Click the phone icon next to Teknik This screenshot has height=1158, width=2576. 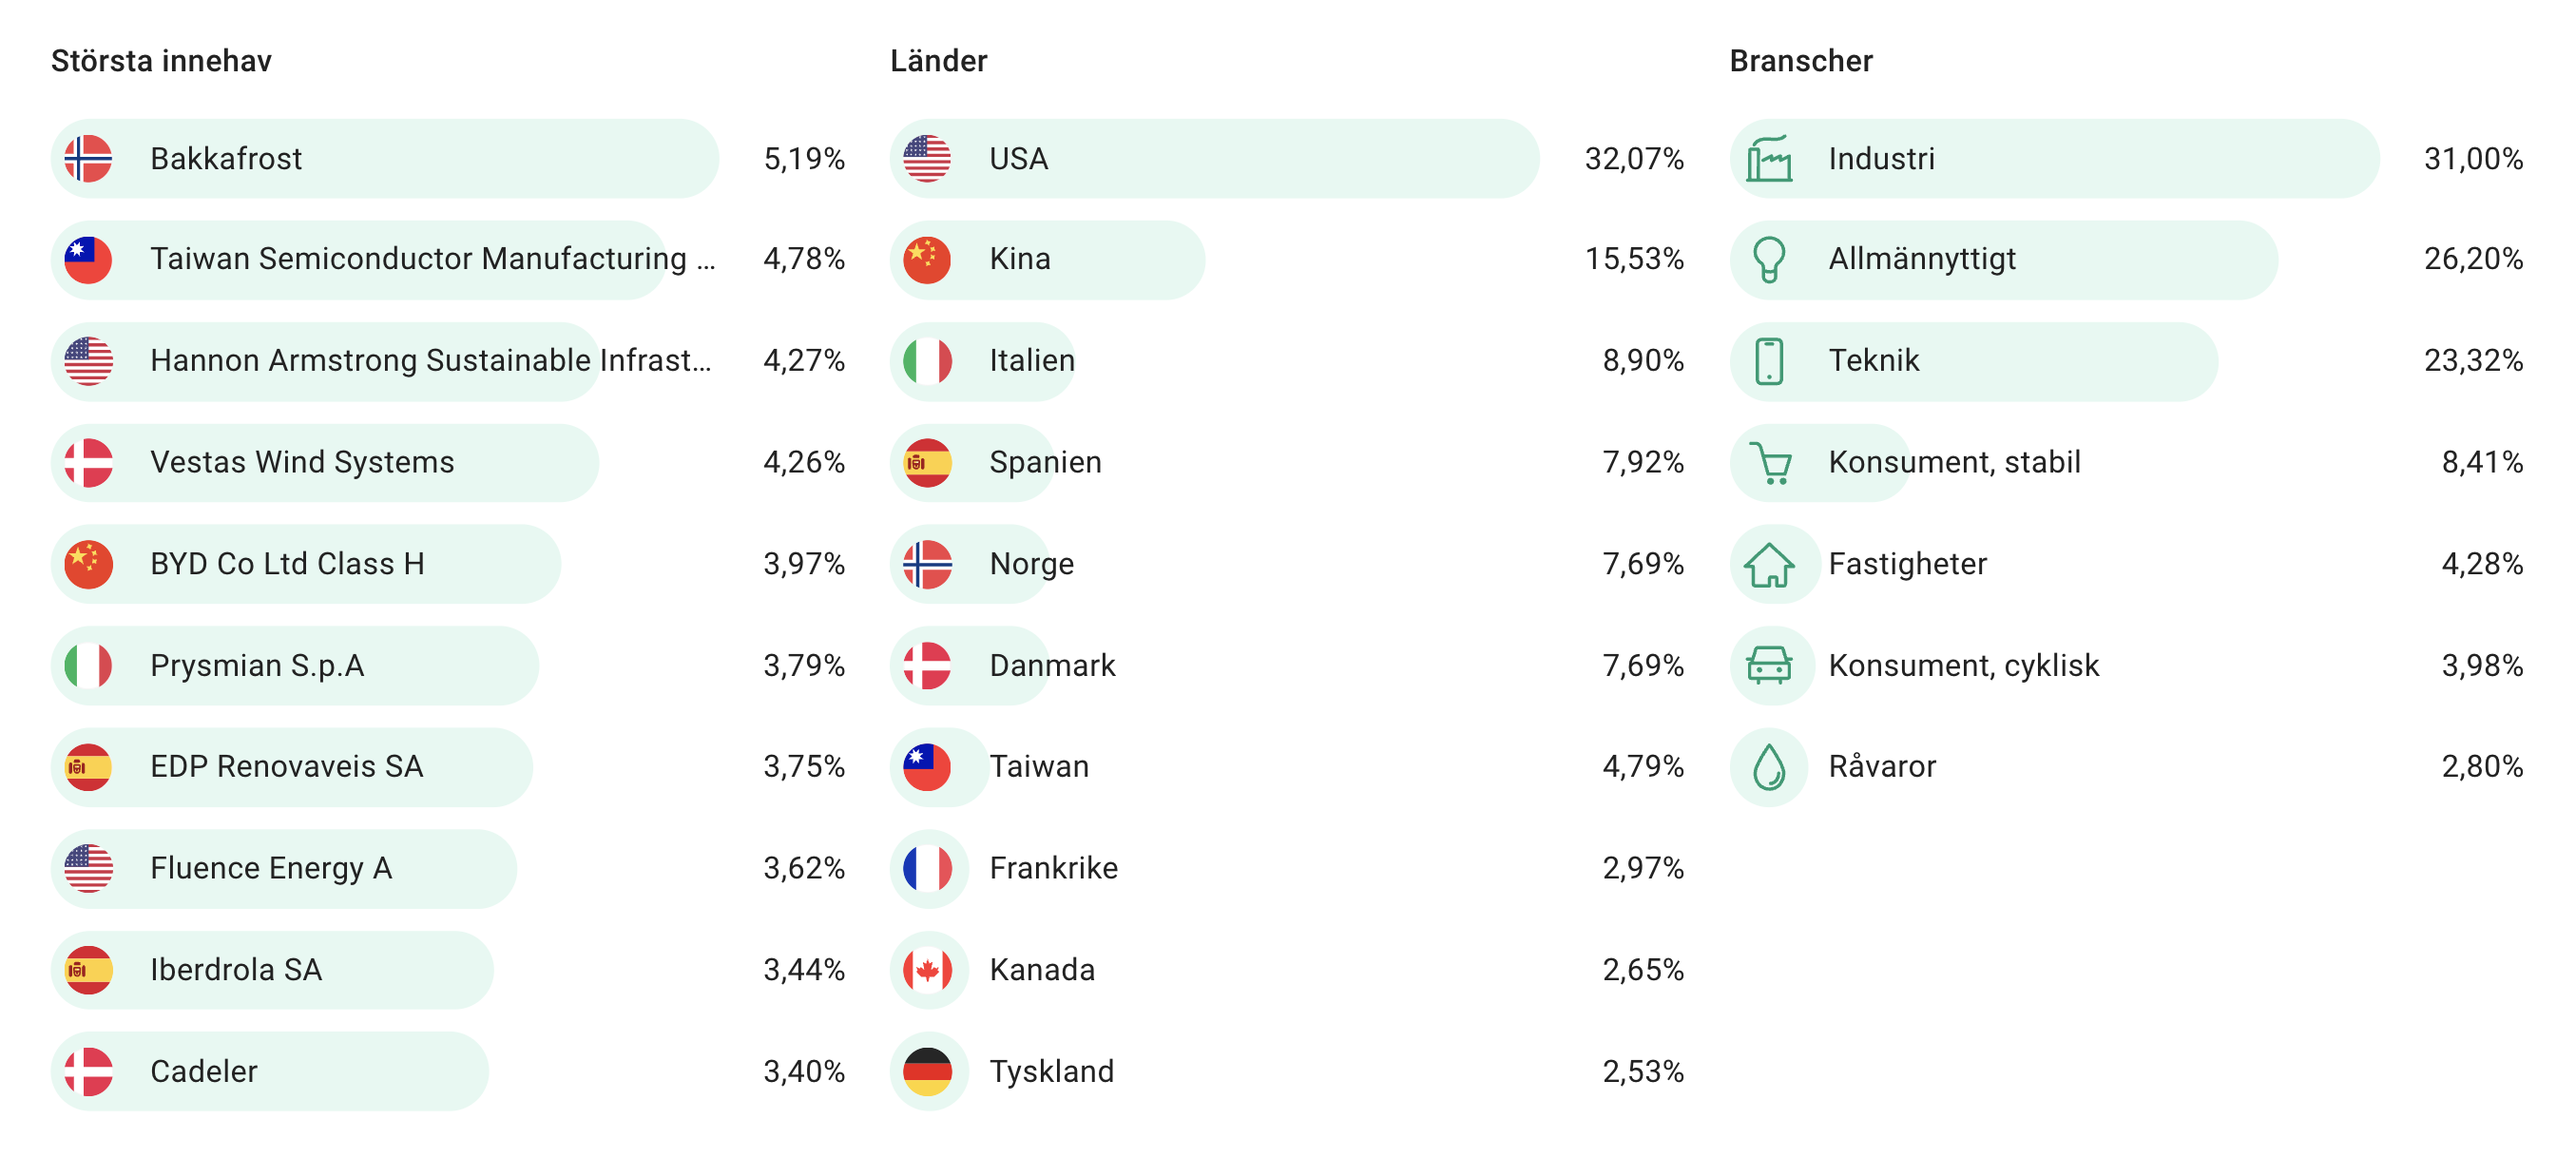coord(1768,361)
